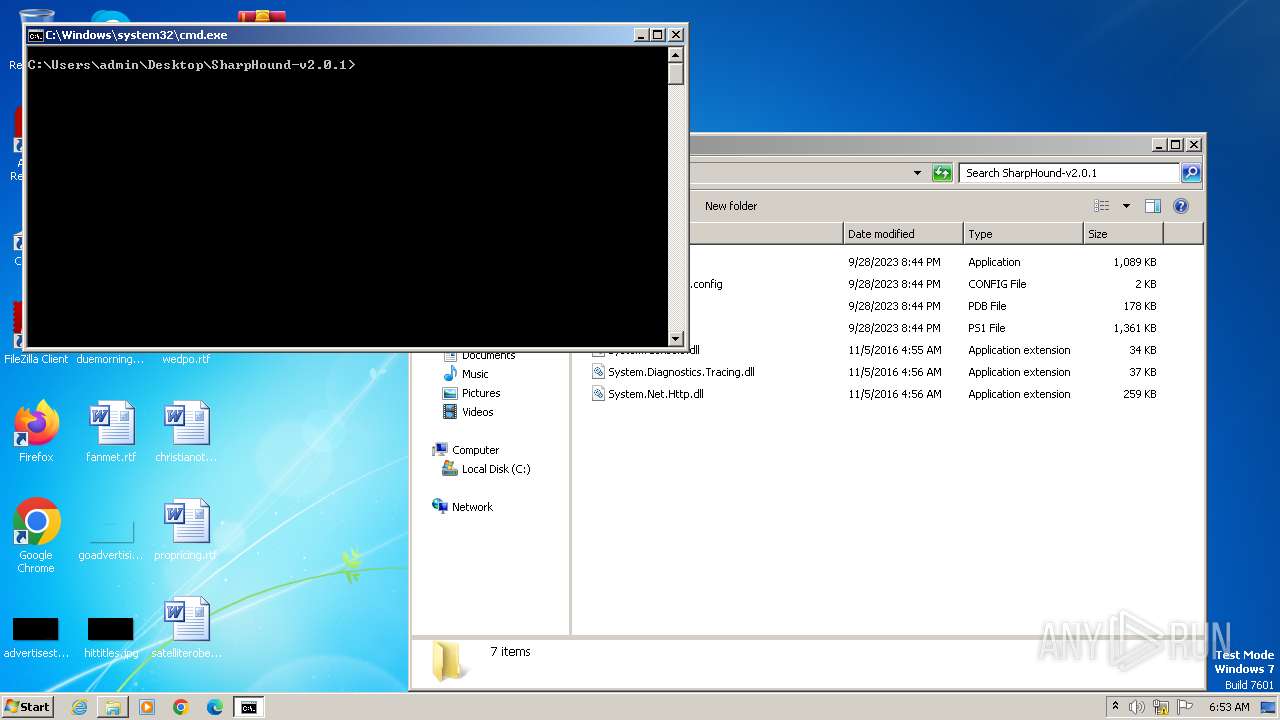The image size is (1280, 720).
Task: Open File Explorer taskbar button
Action: pos(113,707)
